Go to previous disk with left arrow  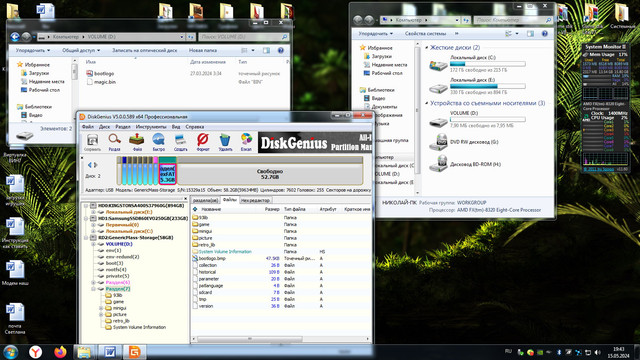(x=90, y=165)
